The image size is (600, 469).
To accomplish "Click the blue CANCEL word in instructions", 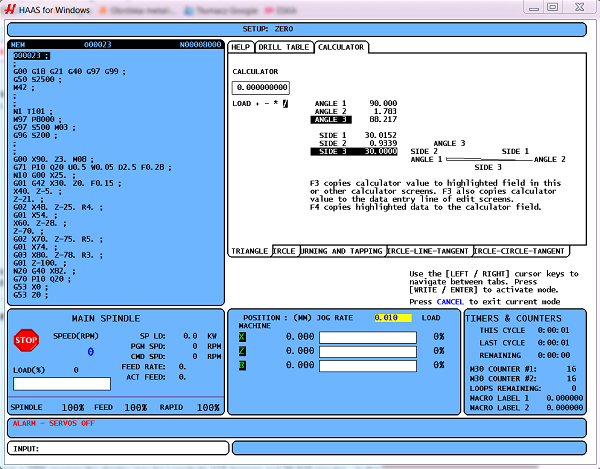I will tap(450, 302).
